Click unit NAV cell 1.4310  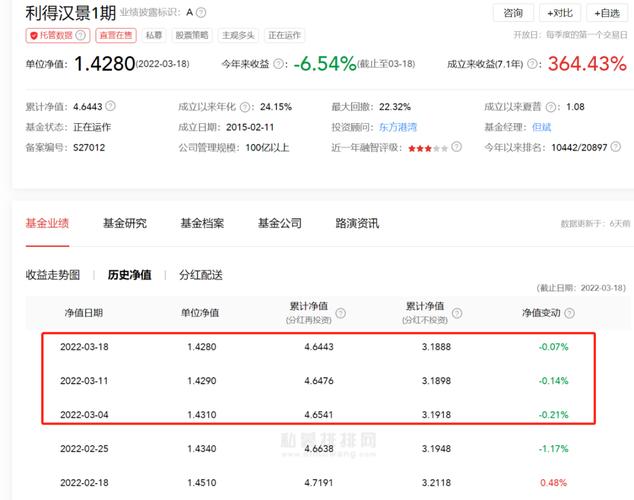pos(202,415)
